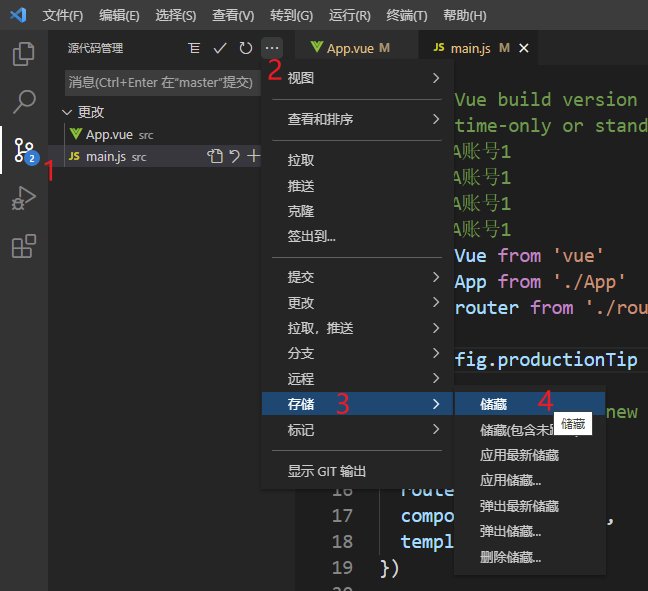Open Source Control view with 2 changes
The width and height of the screenshot is (648, 591).
pyautogui.click(x=25, y=150)
